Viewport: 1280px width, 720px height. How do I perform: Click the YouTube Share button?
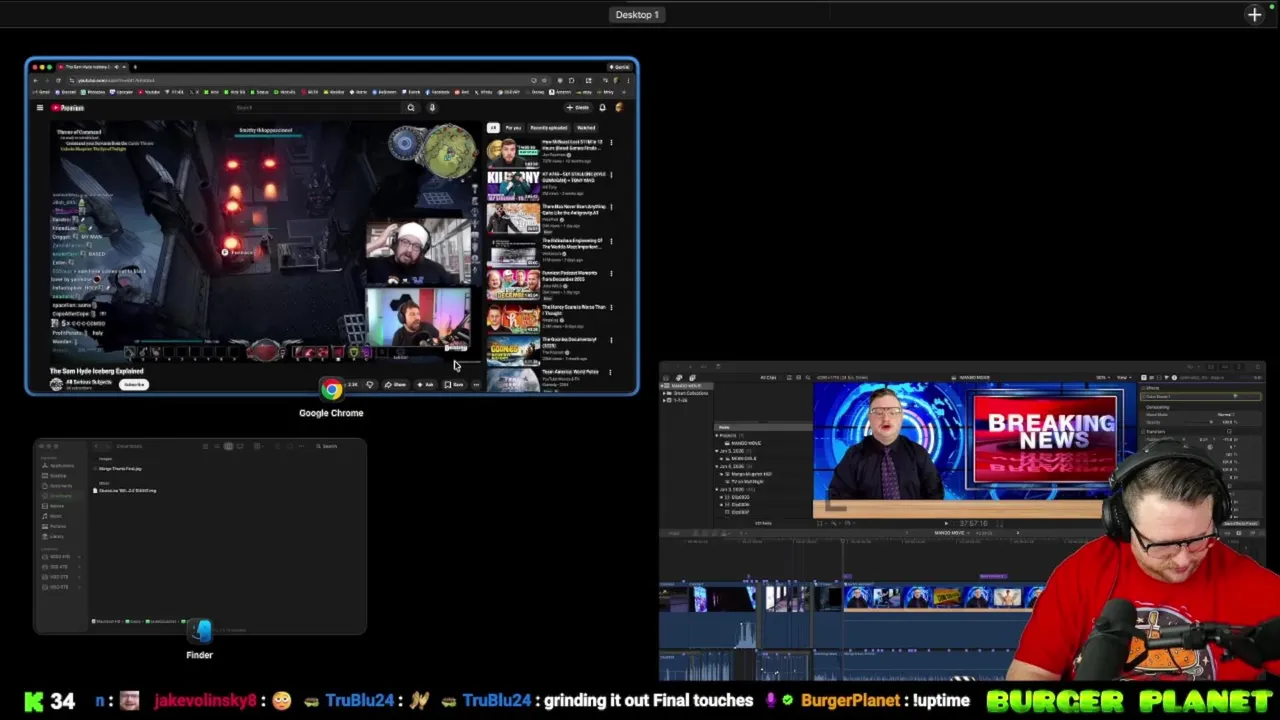tap(396, 385)
